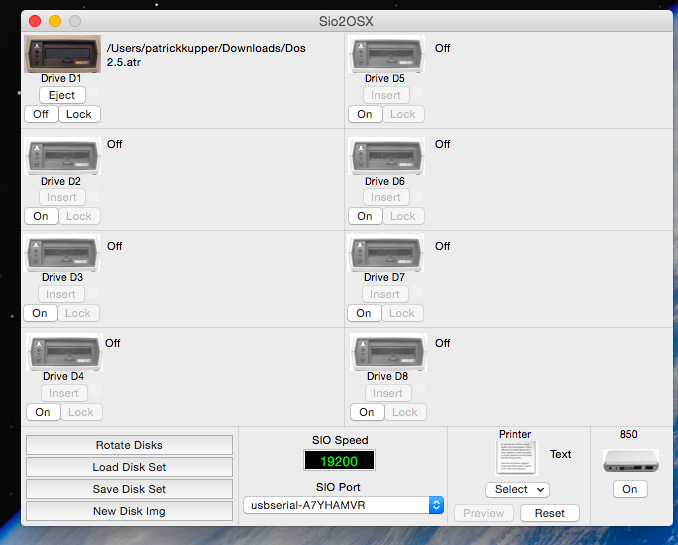This screenshot has height=545, width=678.
Task: Reset the printer output
Action: pos(550,513)
